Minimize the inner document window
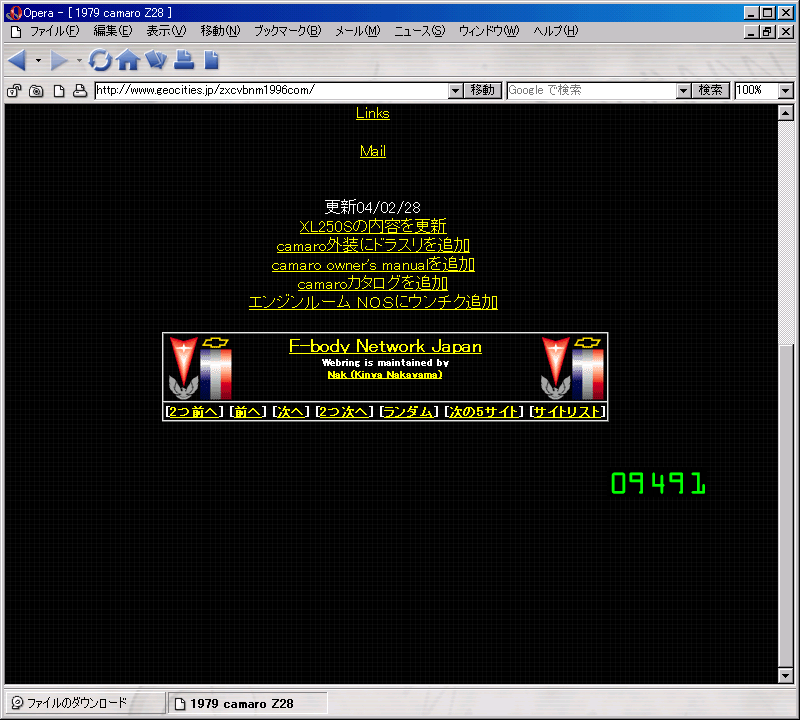This screenshot has width=800, height=720. 751,32
